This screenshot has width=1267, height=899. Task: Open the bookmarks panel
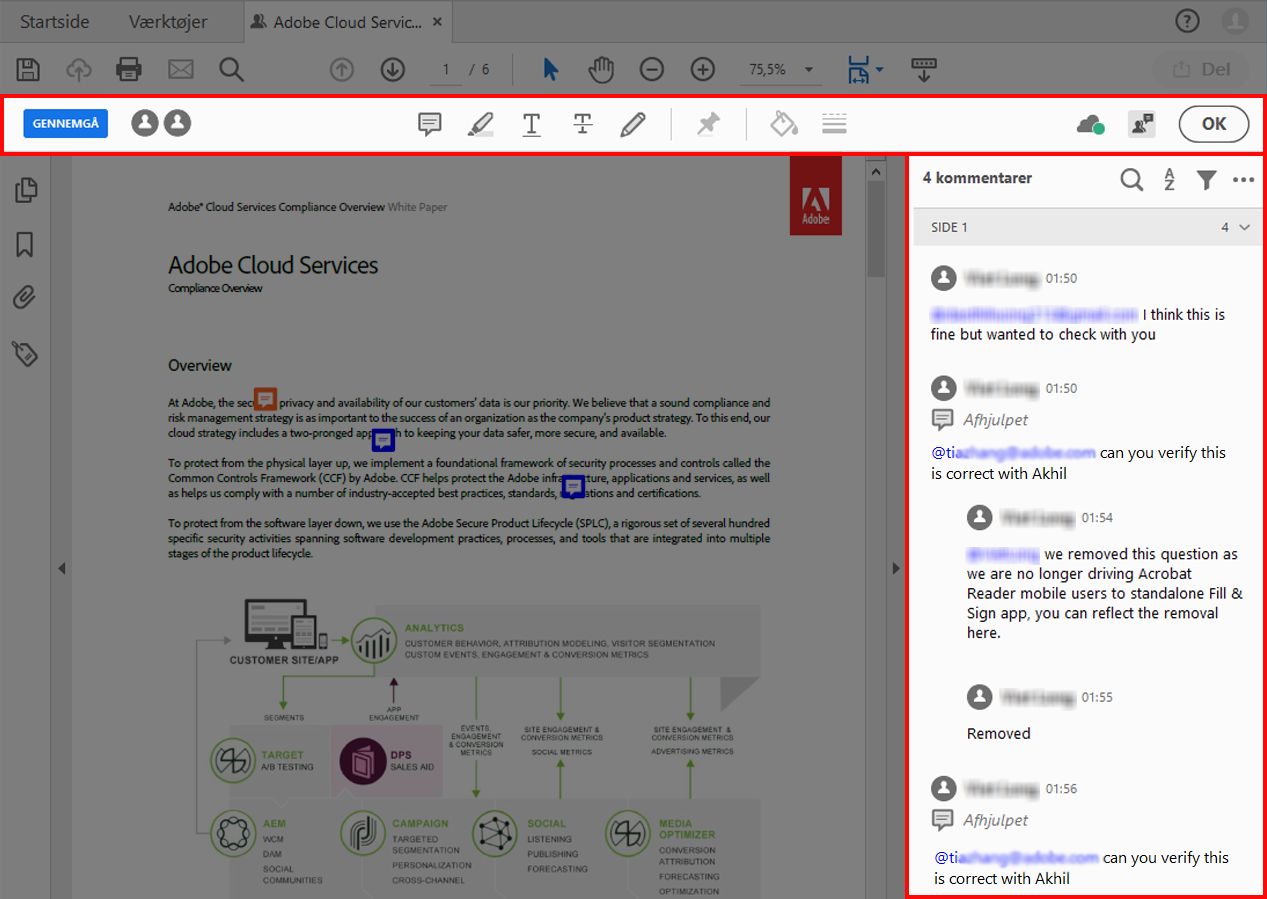pos(25,244)
